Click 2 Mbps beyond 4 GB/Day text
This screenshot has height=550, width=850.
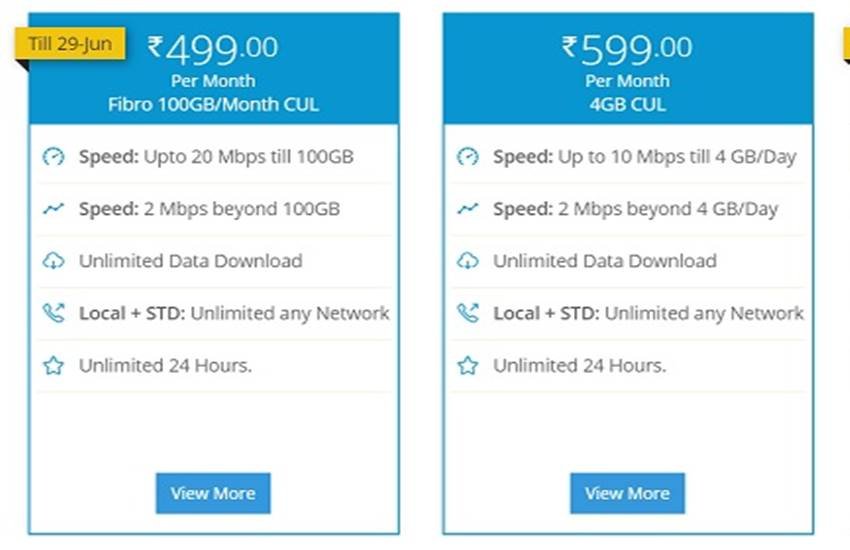pyautogui.click(x=668, y=209)
